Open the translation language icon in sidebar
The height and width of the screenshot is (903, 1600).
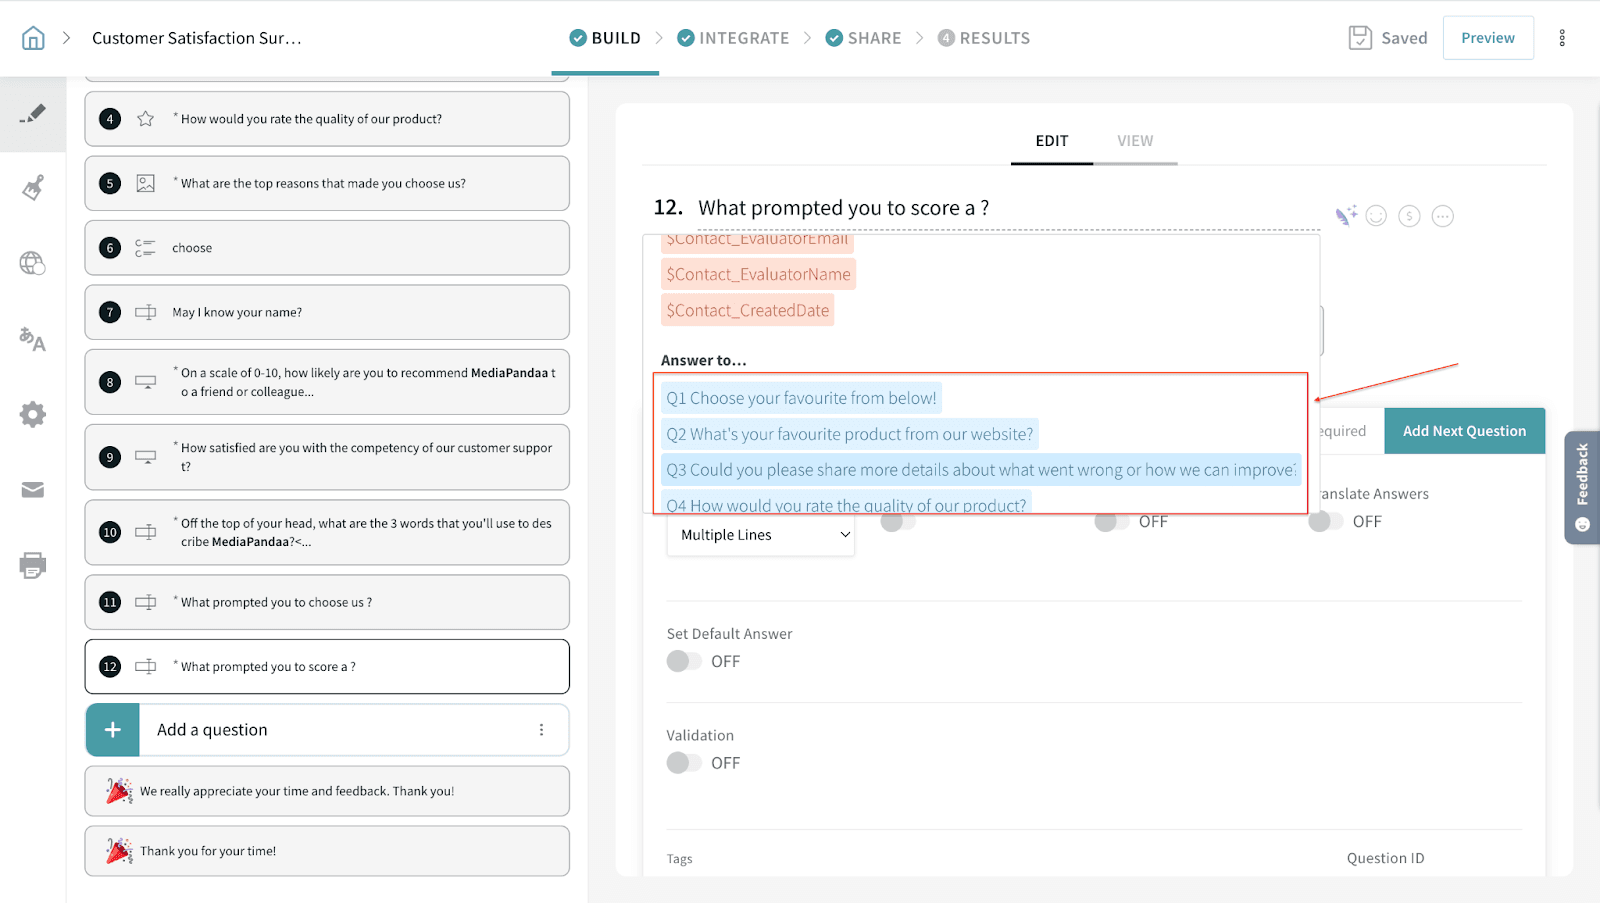coord(33,339)
